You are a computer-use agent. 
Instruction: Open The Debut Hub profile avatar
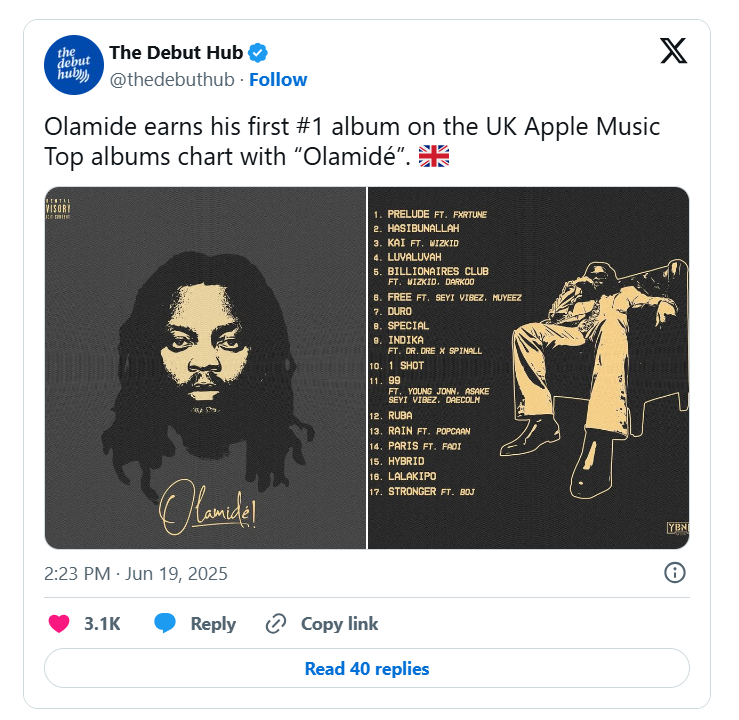coord(74,65)
